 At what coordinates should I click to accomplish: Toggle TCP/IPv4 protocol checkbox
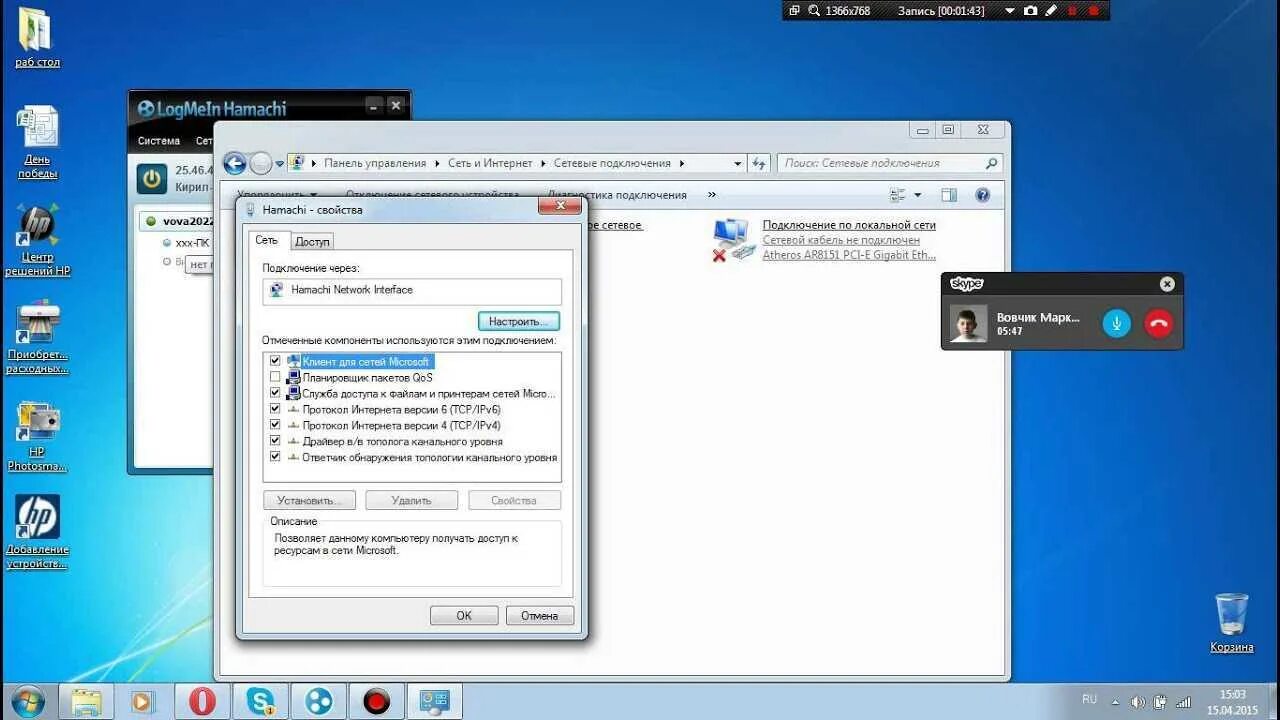(275, 425)
